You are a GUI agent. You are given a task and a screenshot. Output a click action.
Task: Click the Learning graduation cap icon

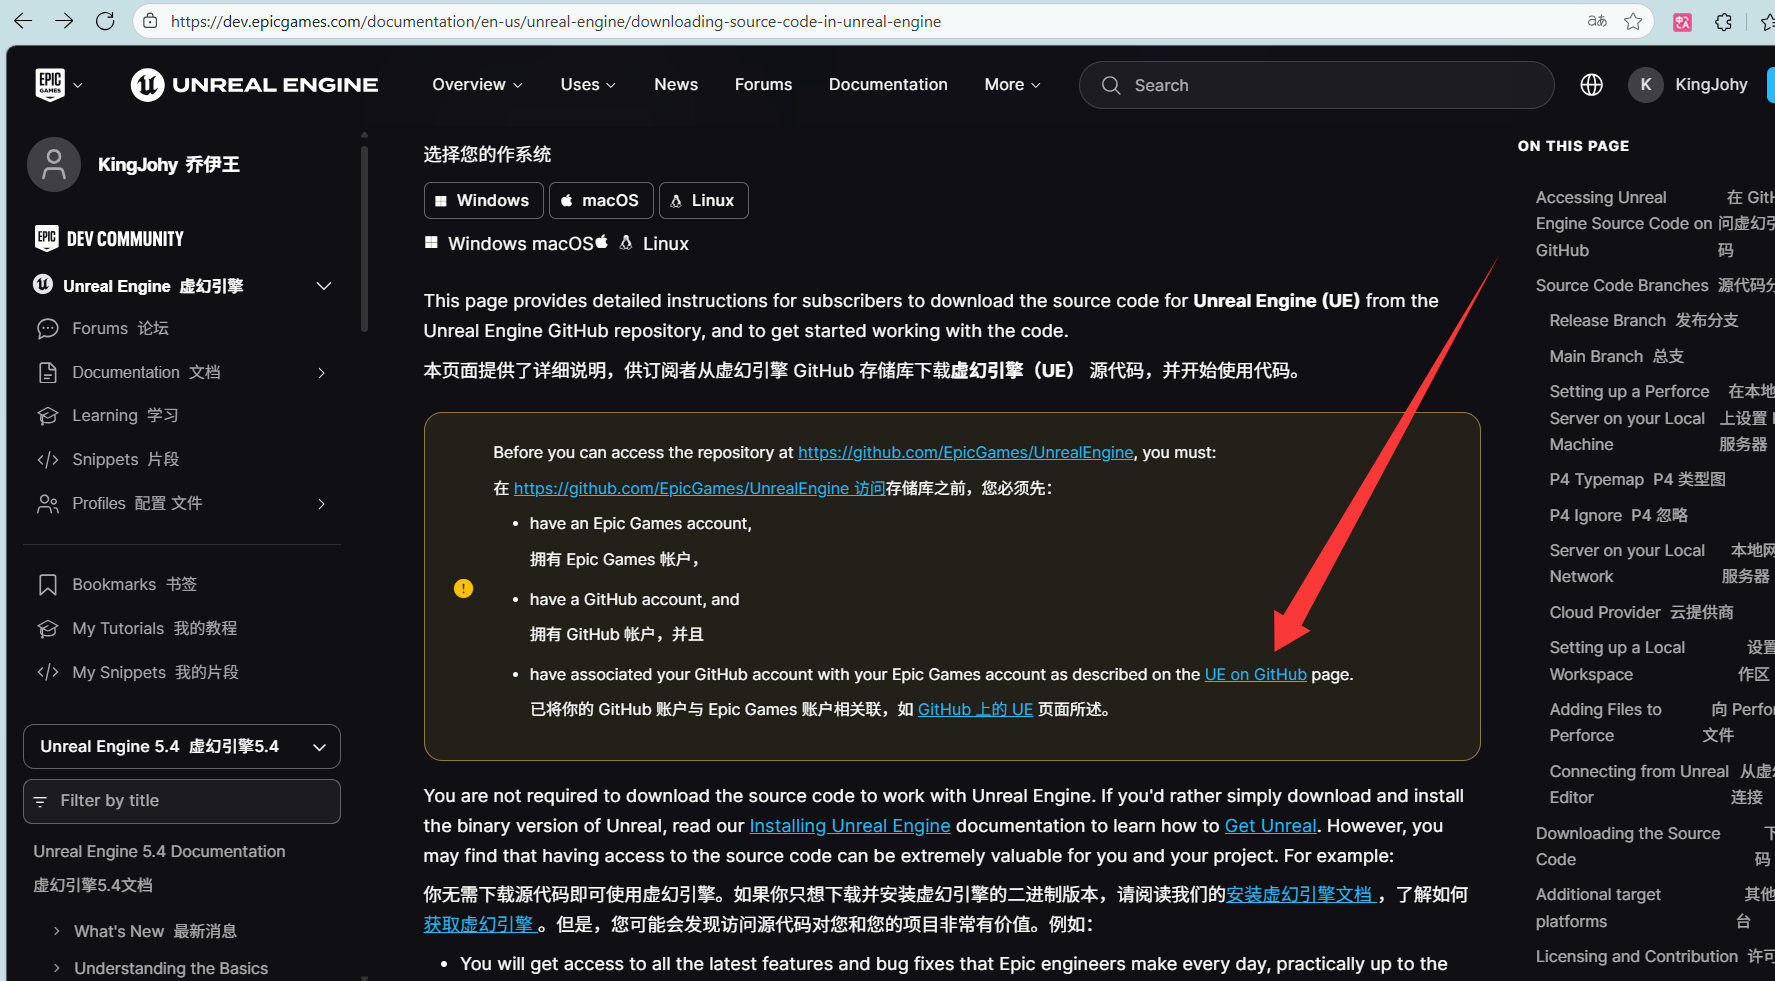[x=47, y=416]
